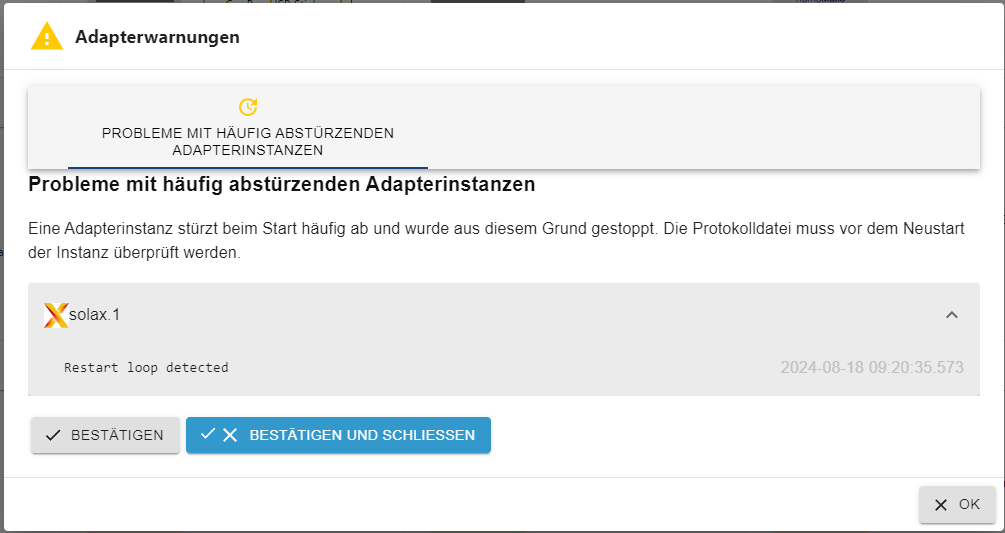Click the 'Restart loop detected' message
This screenshot has width=1005, height=533.
pos(146,368)
